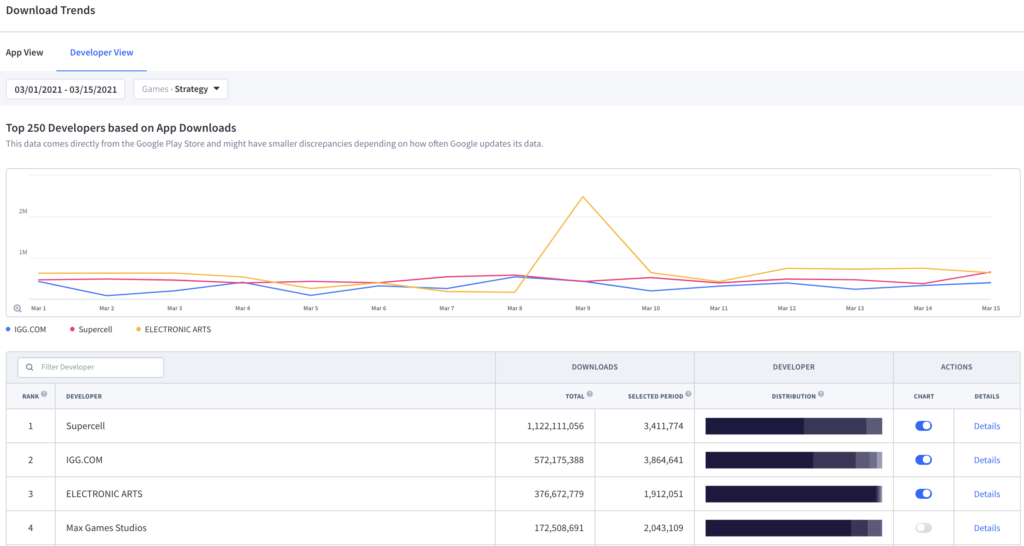Open the Selected Period help icon
Screen dimensions: 1024x546
pyautogui.click(x=688, y=394)
